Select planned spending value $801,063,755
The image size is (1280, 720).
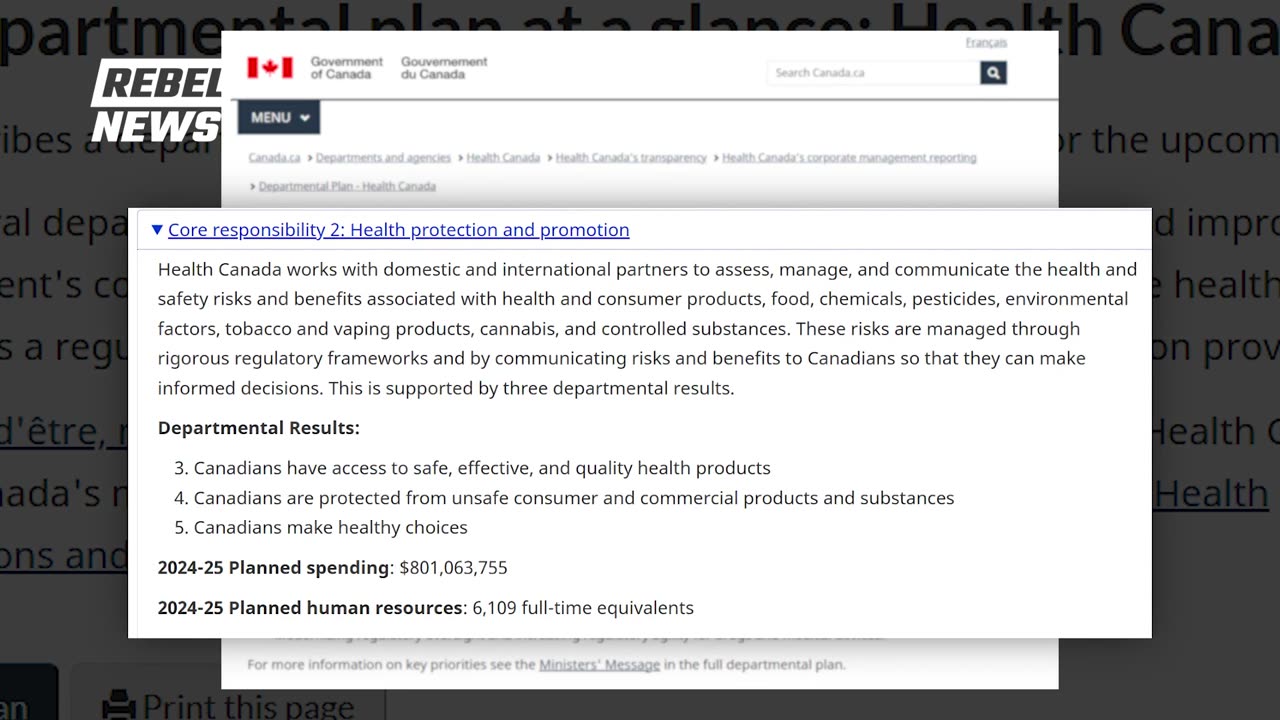(x=453, y=567)
